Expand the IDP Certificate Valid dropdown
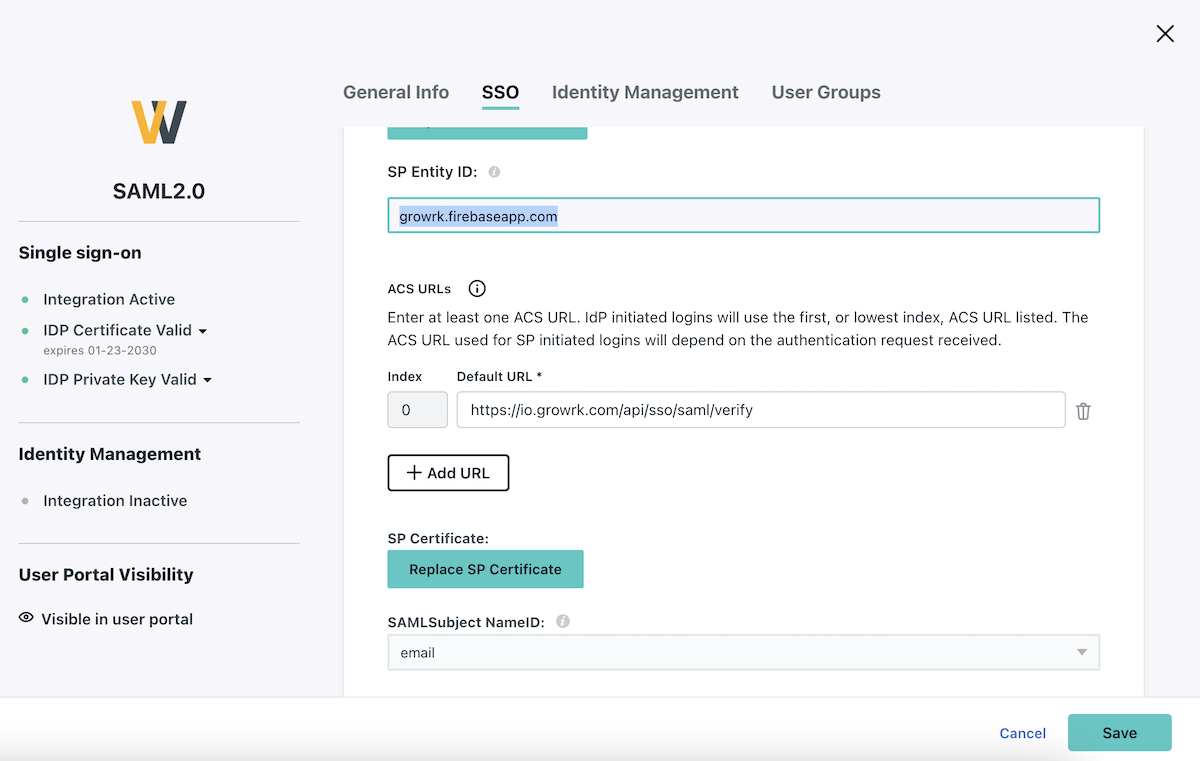Image resolution: width=1200 pixels, height=761 pixels. pyautogui.click(x=203, y=331)
